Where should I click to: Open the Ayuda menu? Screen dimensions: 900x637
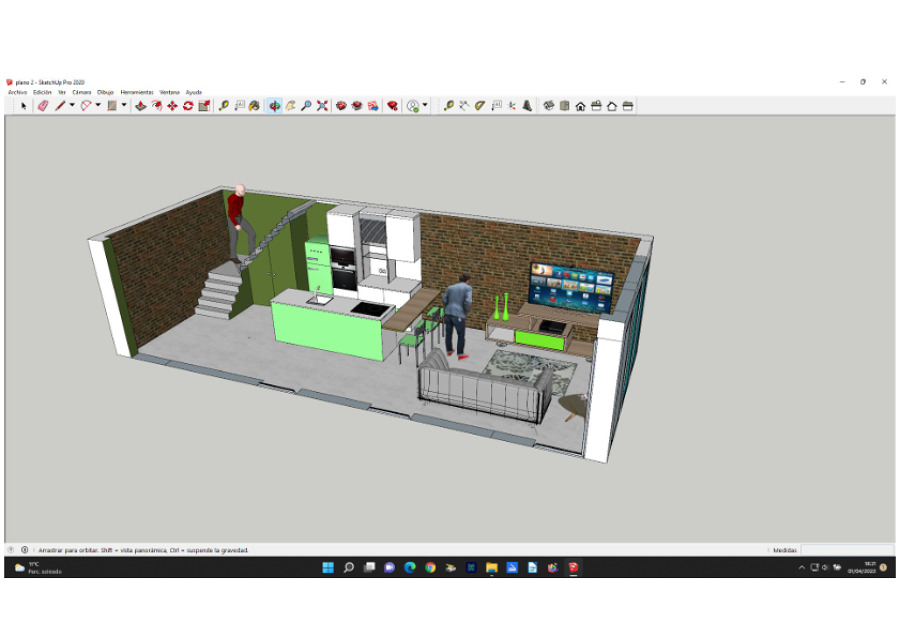click(194, 92)
